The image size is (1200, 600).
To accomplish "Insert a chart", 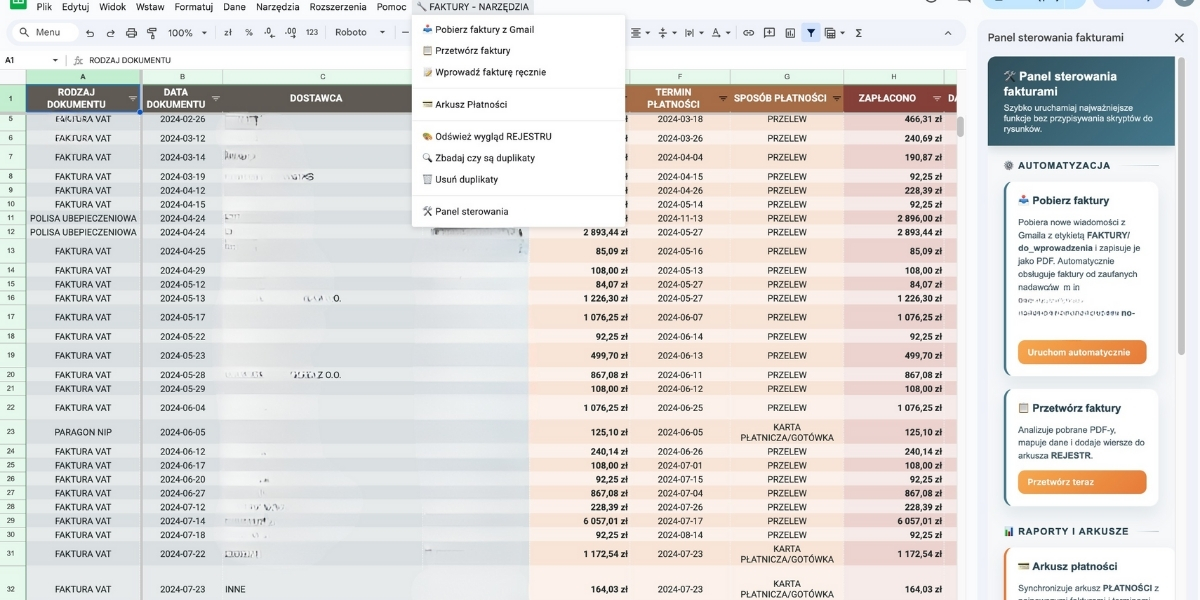I will [790, 32].
